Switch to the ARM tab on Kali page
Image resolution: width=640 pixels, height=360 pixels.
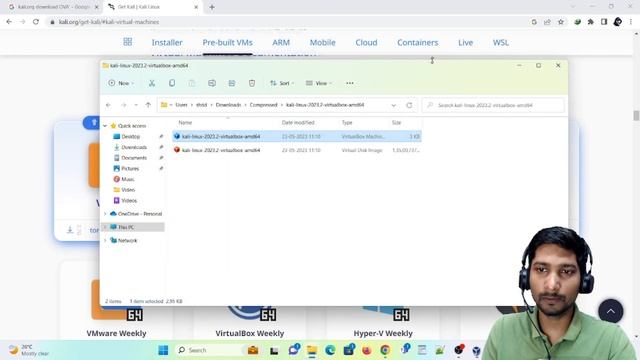(x=281, y=42)
